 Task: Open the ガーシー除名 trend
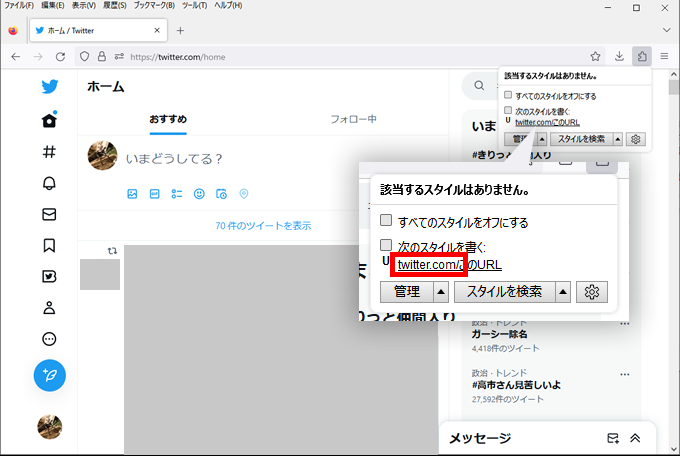pos(500,335)
